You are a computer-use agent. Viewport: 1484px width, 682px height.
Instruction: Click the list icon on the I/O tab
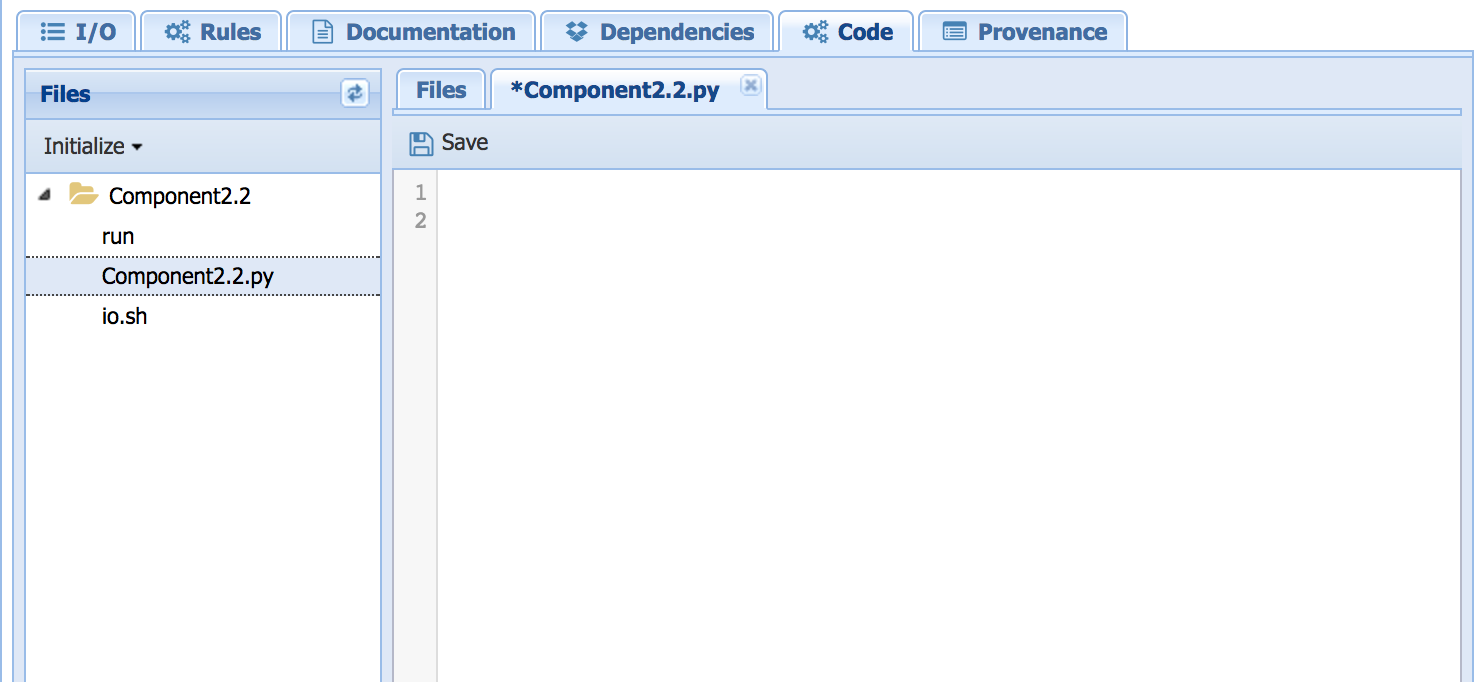[x=53, y=32]
